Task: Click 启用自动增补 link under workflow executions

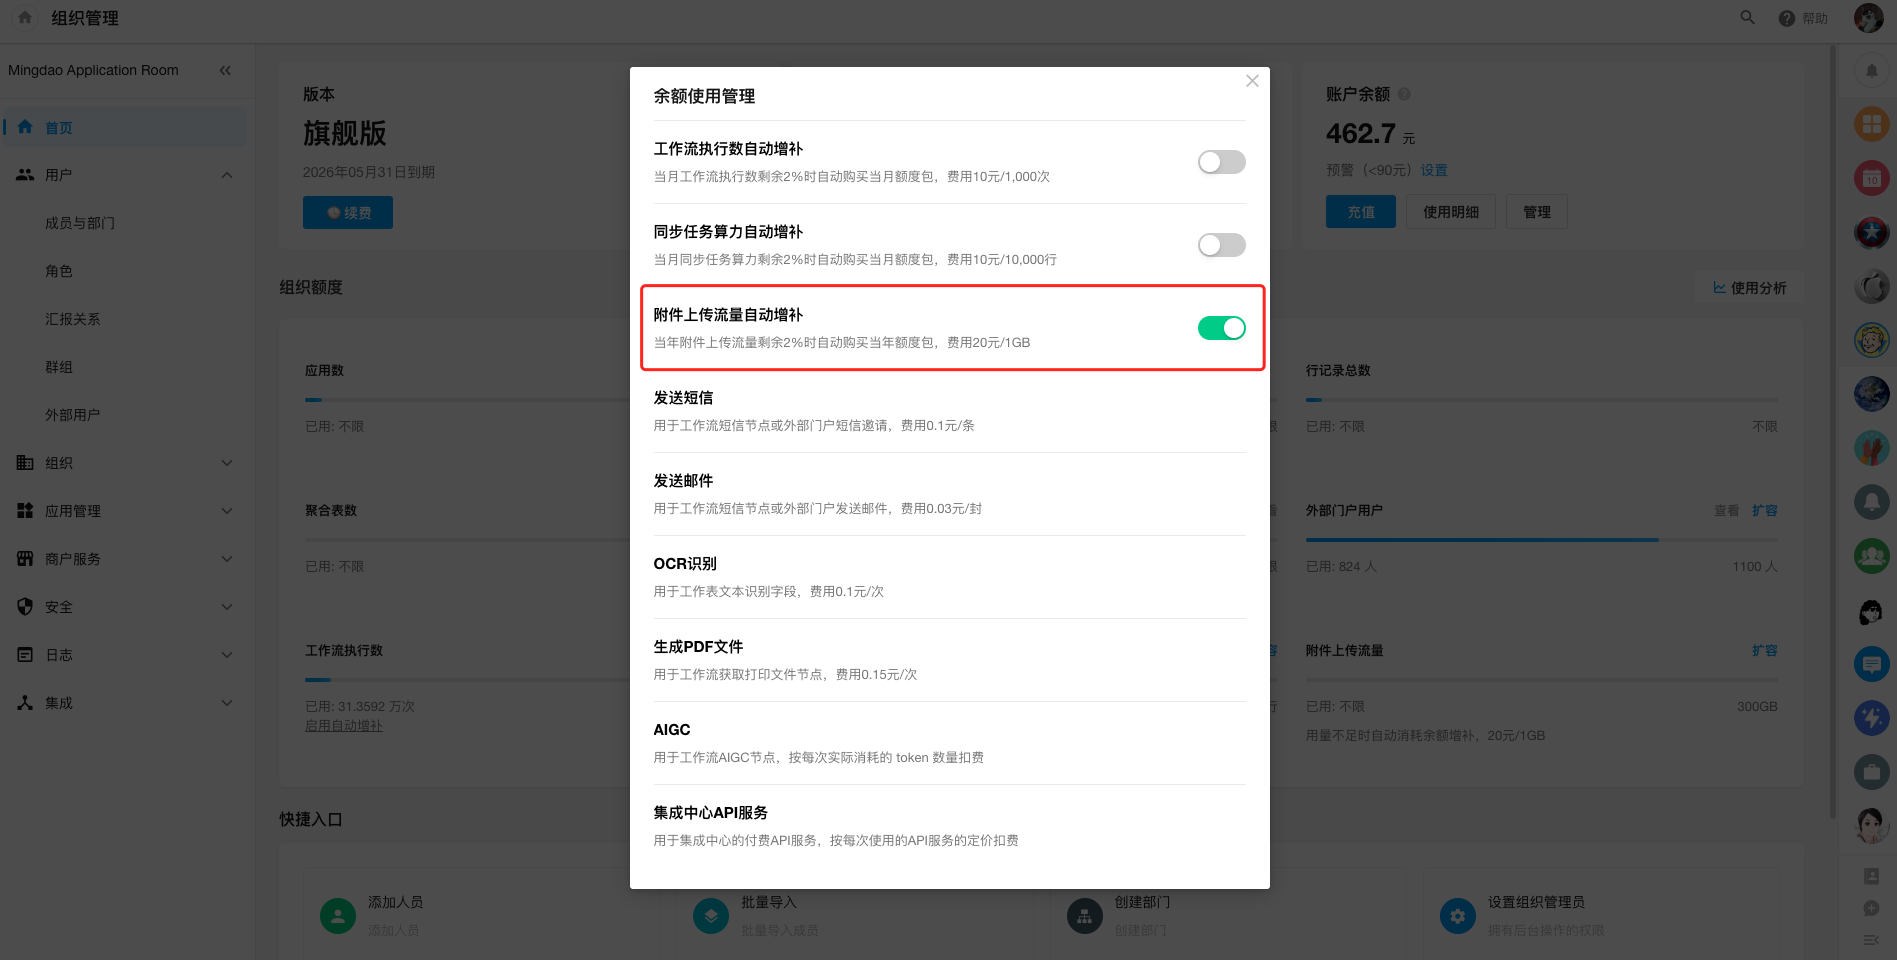Action: 344,726
